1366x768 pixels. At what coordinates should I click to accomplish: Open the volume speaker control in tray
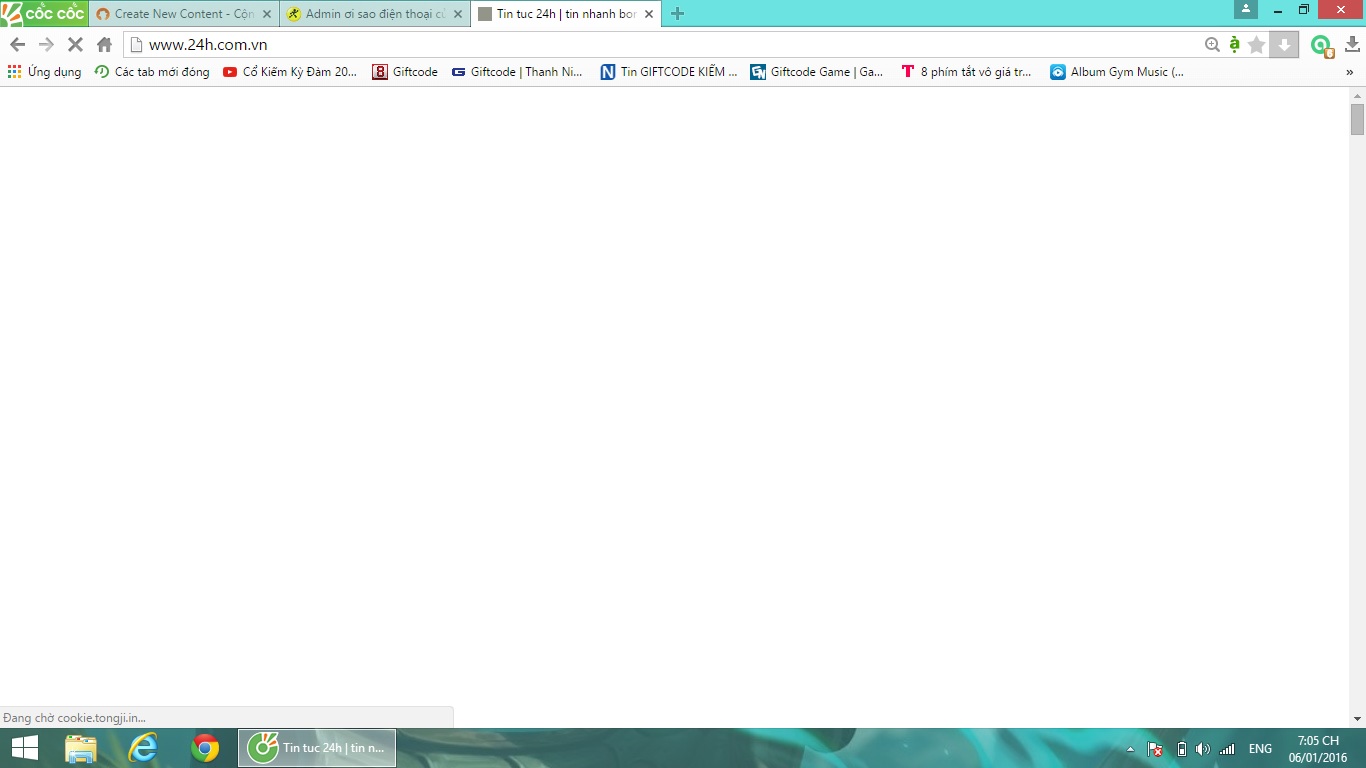(x=1203, y=749)
